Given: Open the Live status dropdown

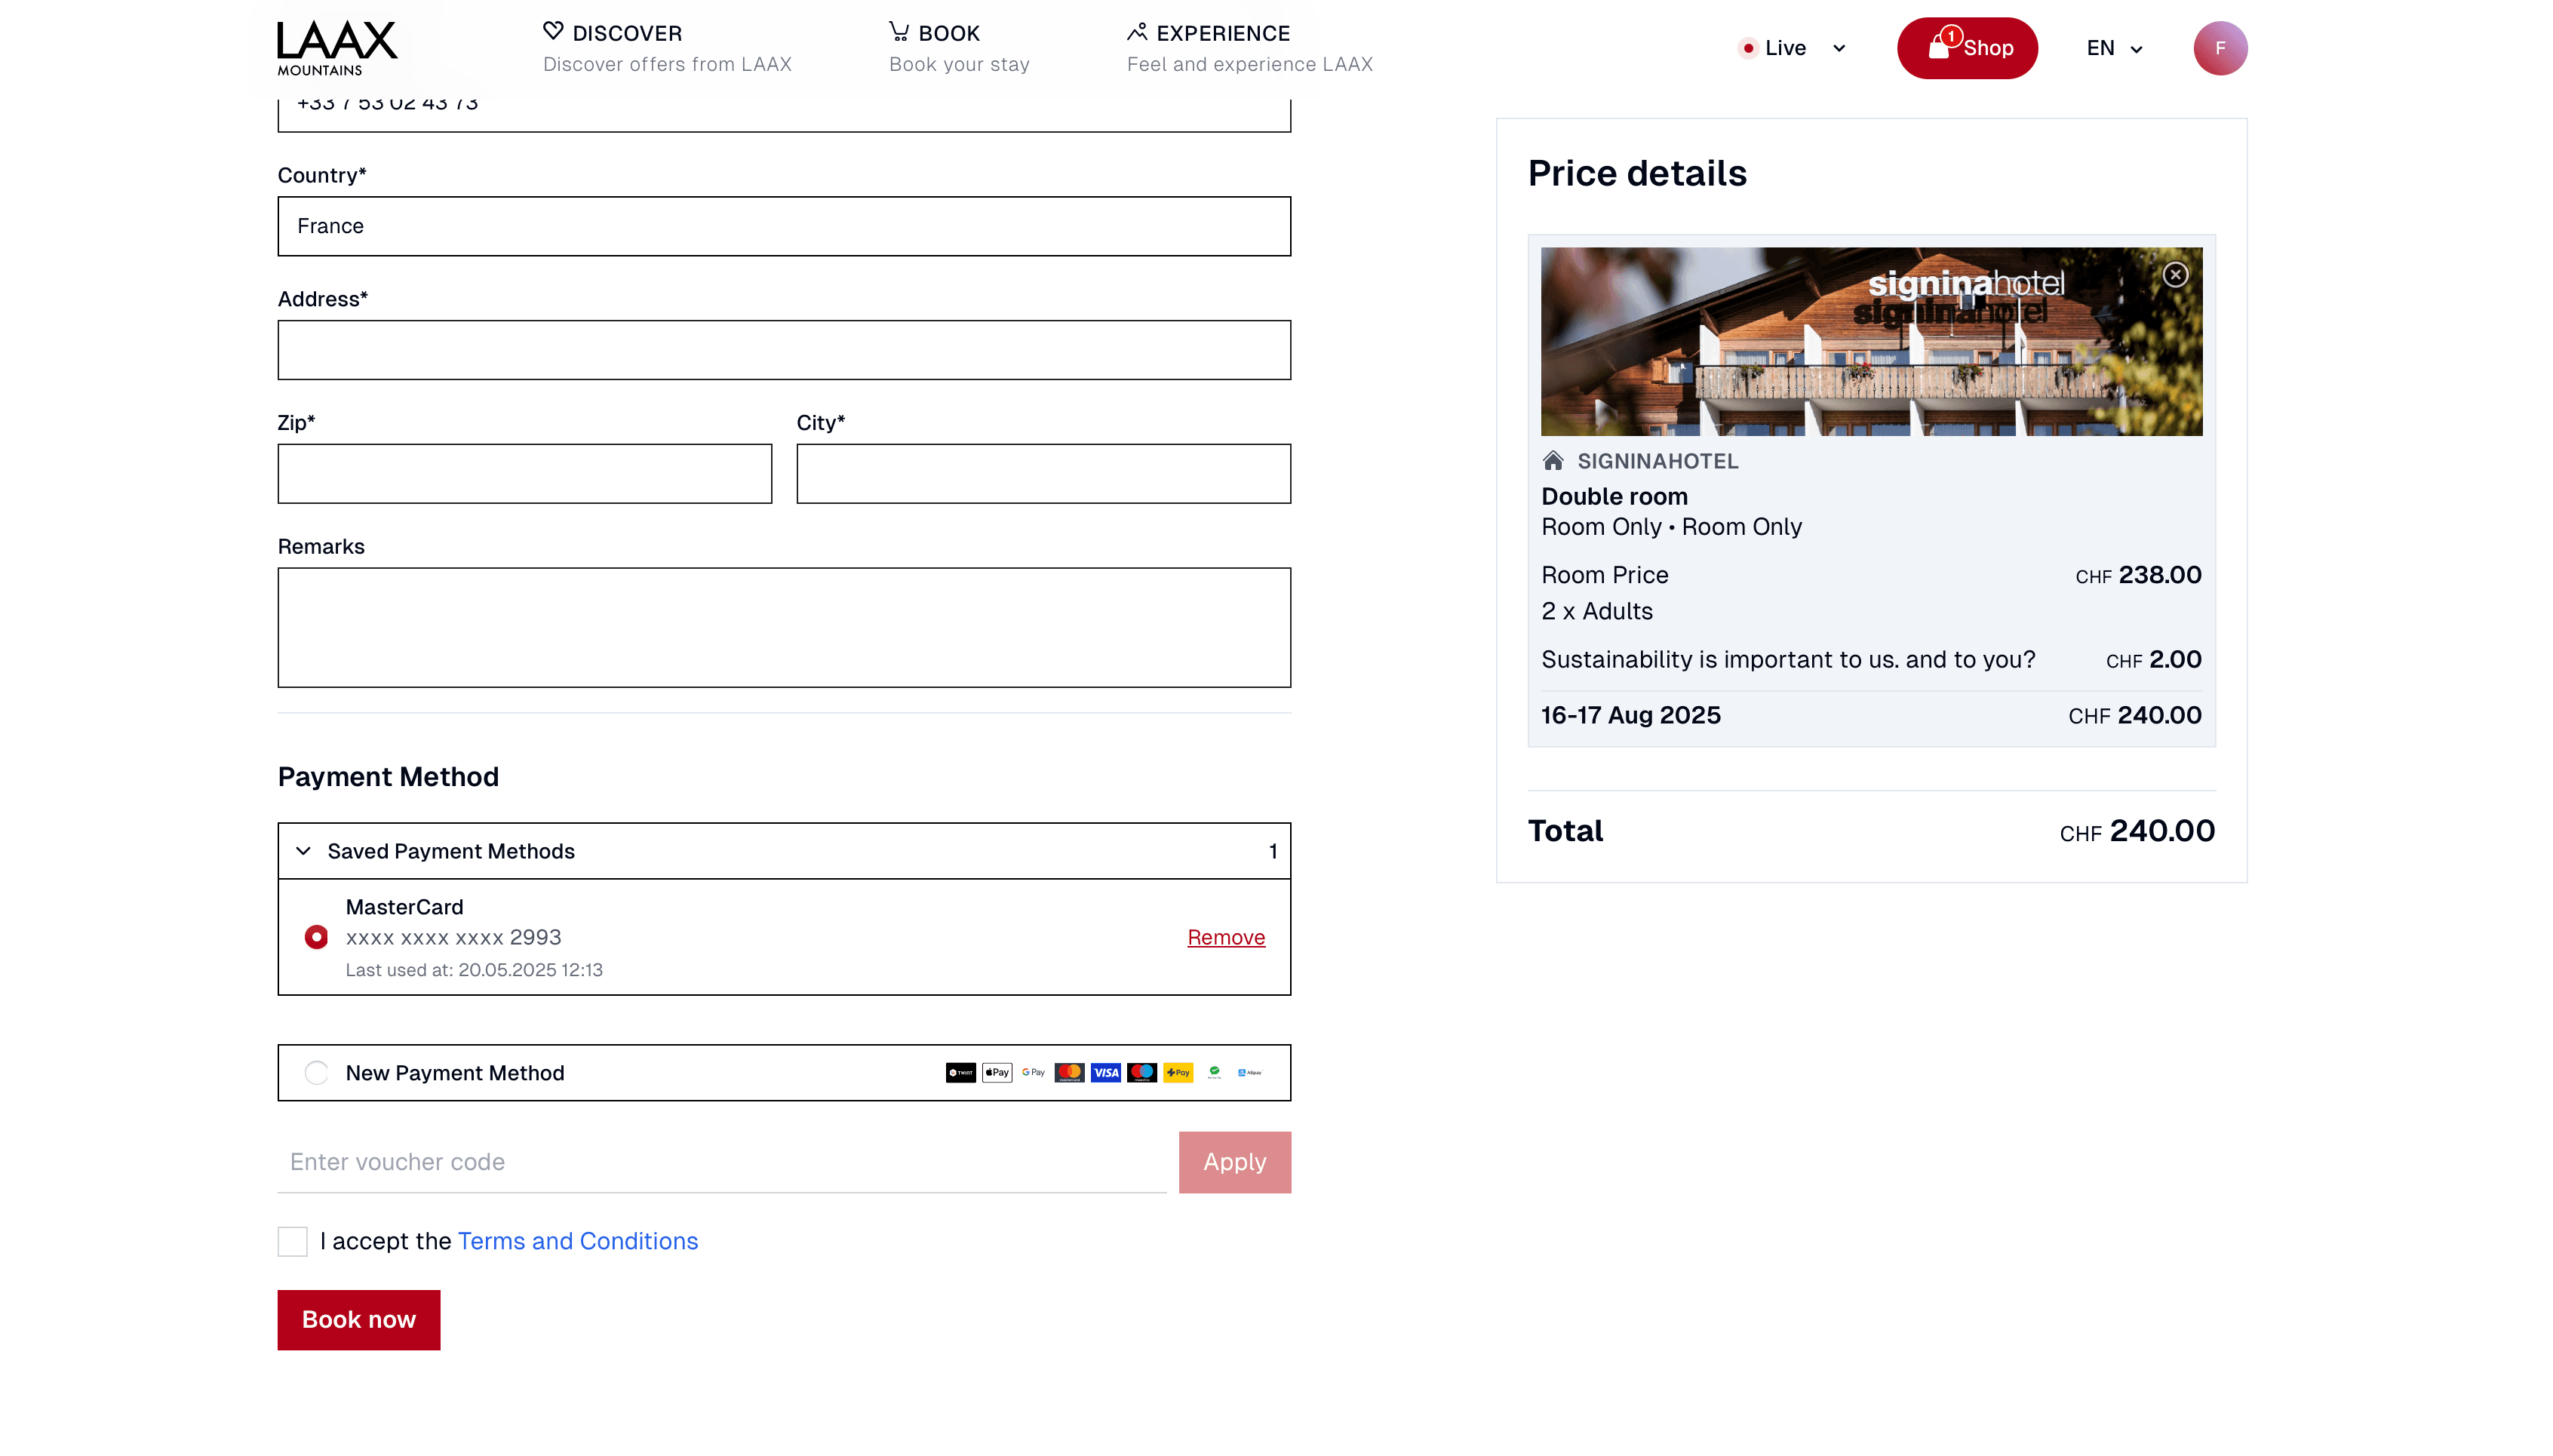Looking at the screenshot, I should point(1838,47).
